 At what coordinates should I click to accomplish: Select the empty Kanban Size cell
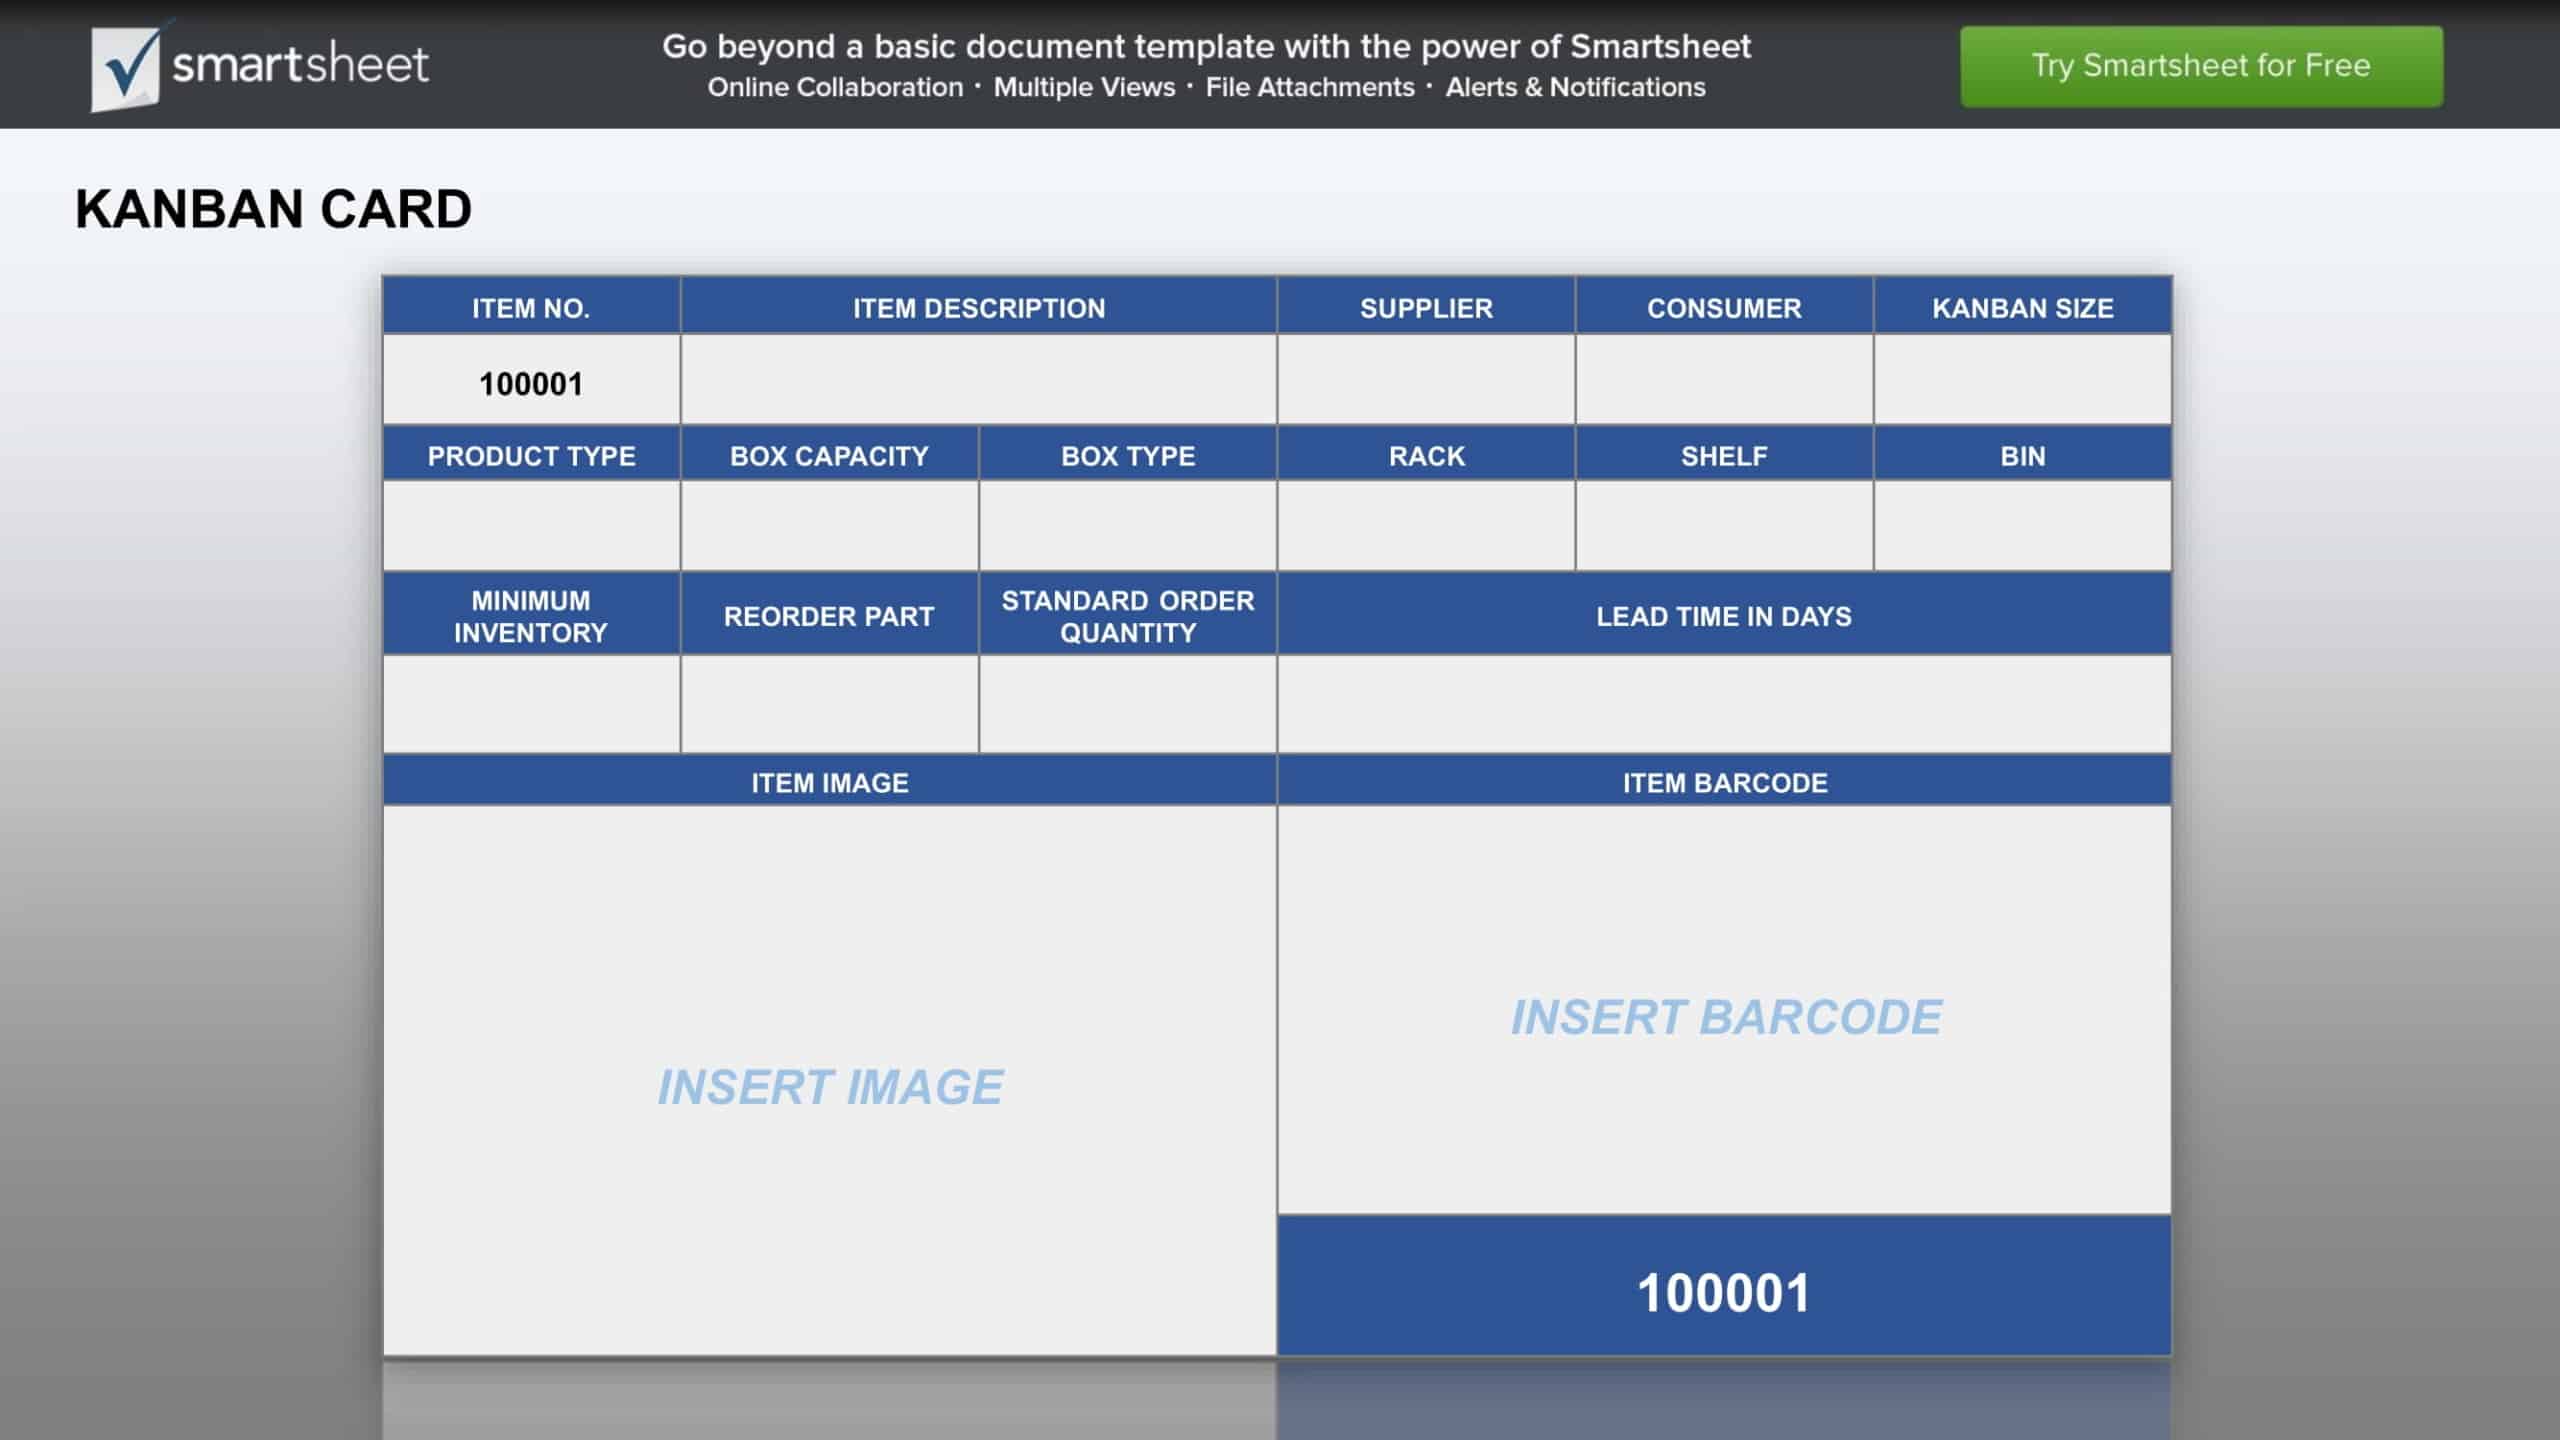point(2022,380)
